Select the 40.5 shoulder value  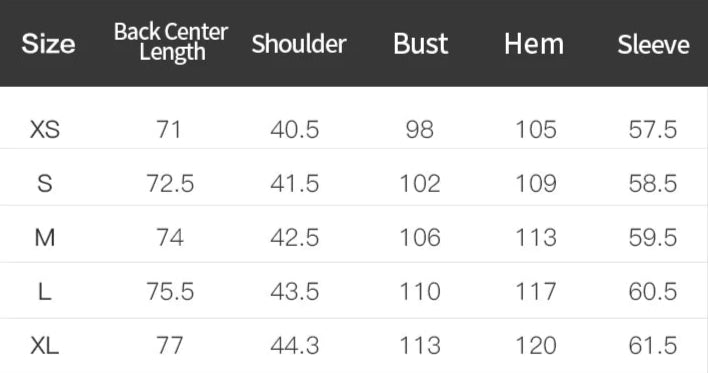coord(295,130)
